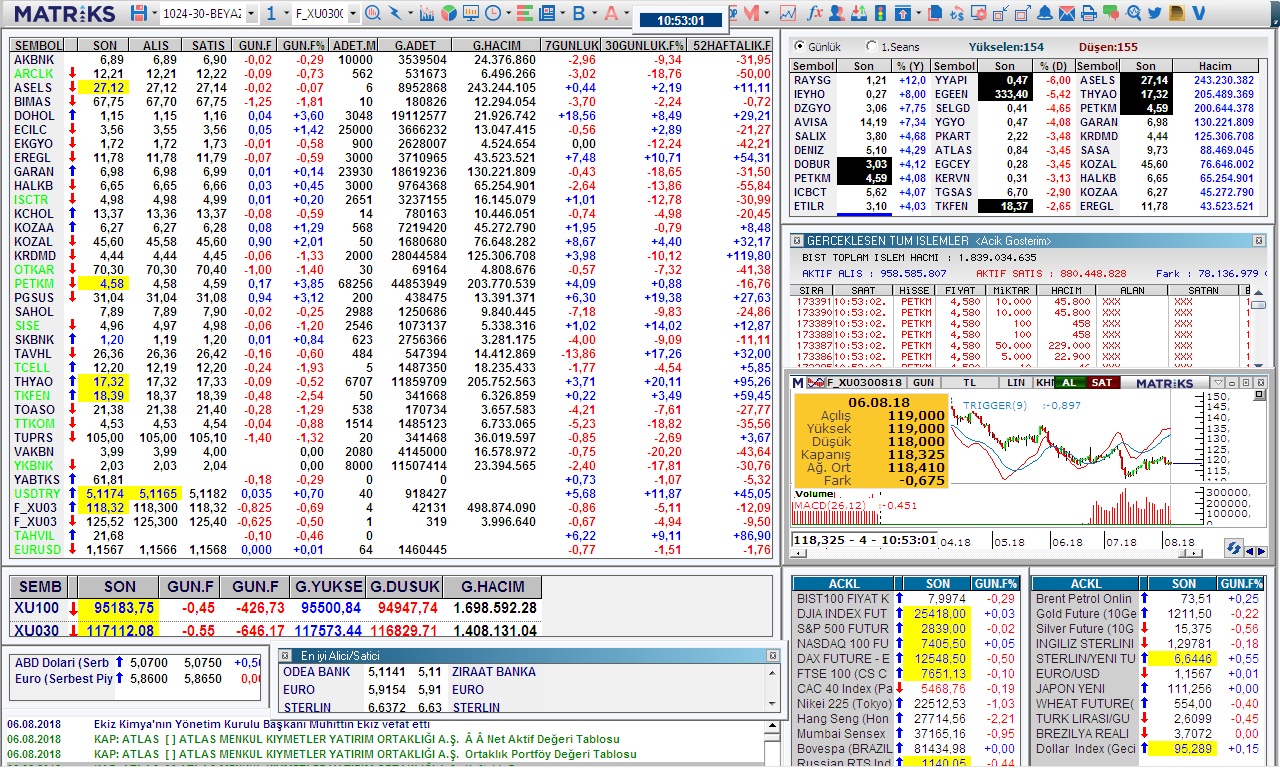
Task: Click Brent Petrol row in commodities panel
Action: (1148, 599)
